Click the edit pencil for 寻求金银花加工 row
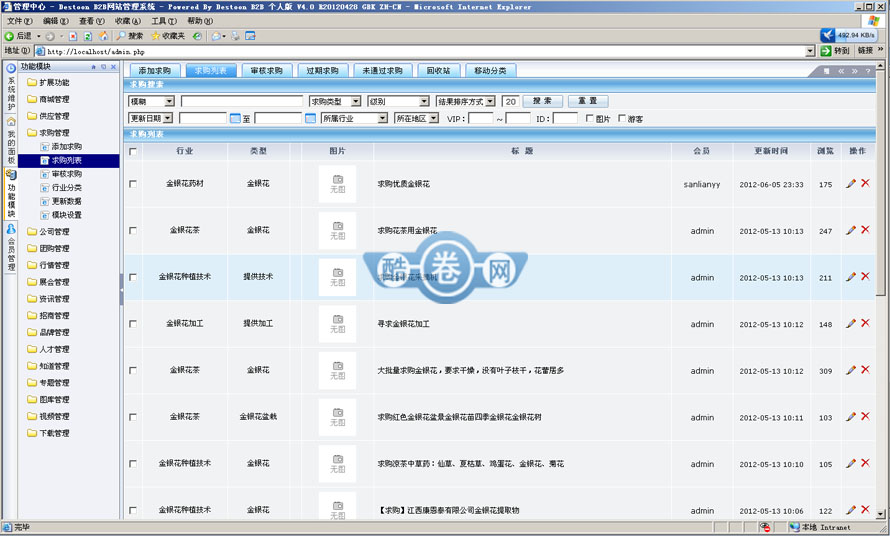Viewport: 890px width, 536px height. click(851, 324)
